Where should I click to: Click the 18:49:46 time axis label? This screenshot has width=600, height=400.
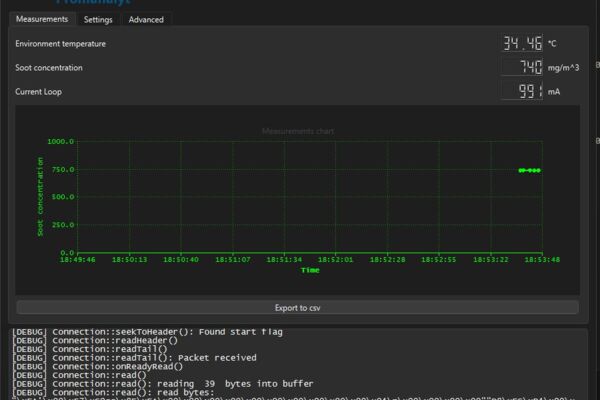[x=78, y=260]
